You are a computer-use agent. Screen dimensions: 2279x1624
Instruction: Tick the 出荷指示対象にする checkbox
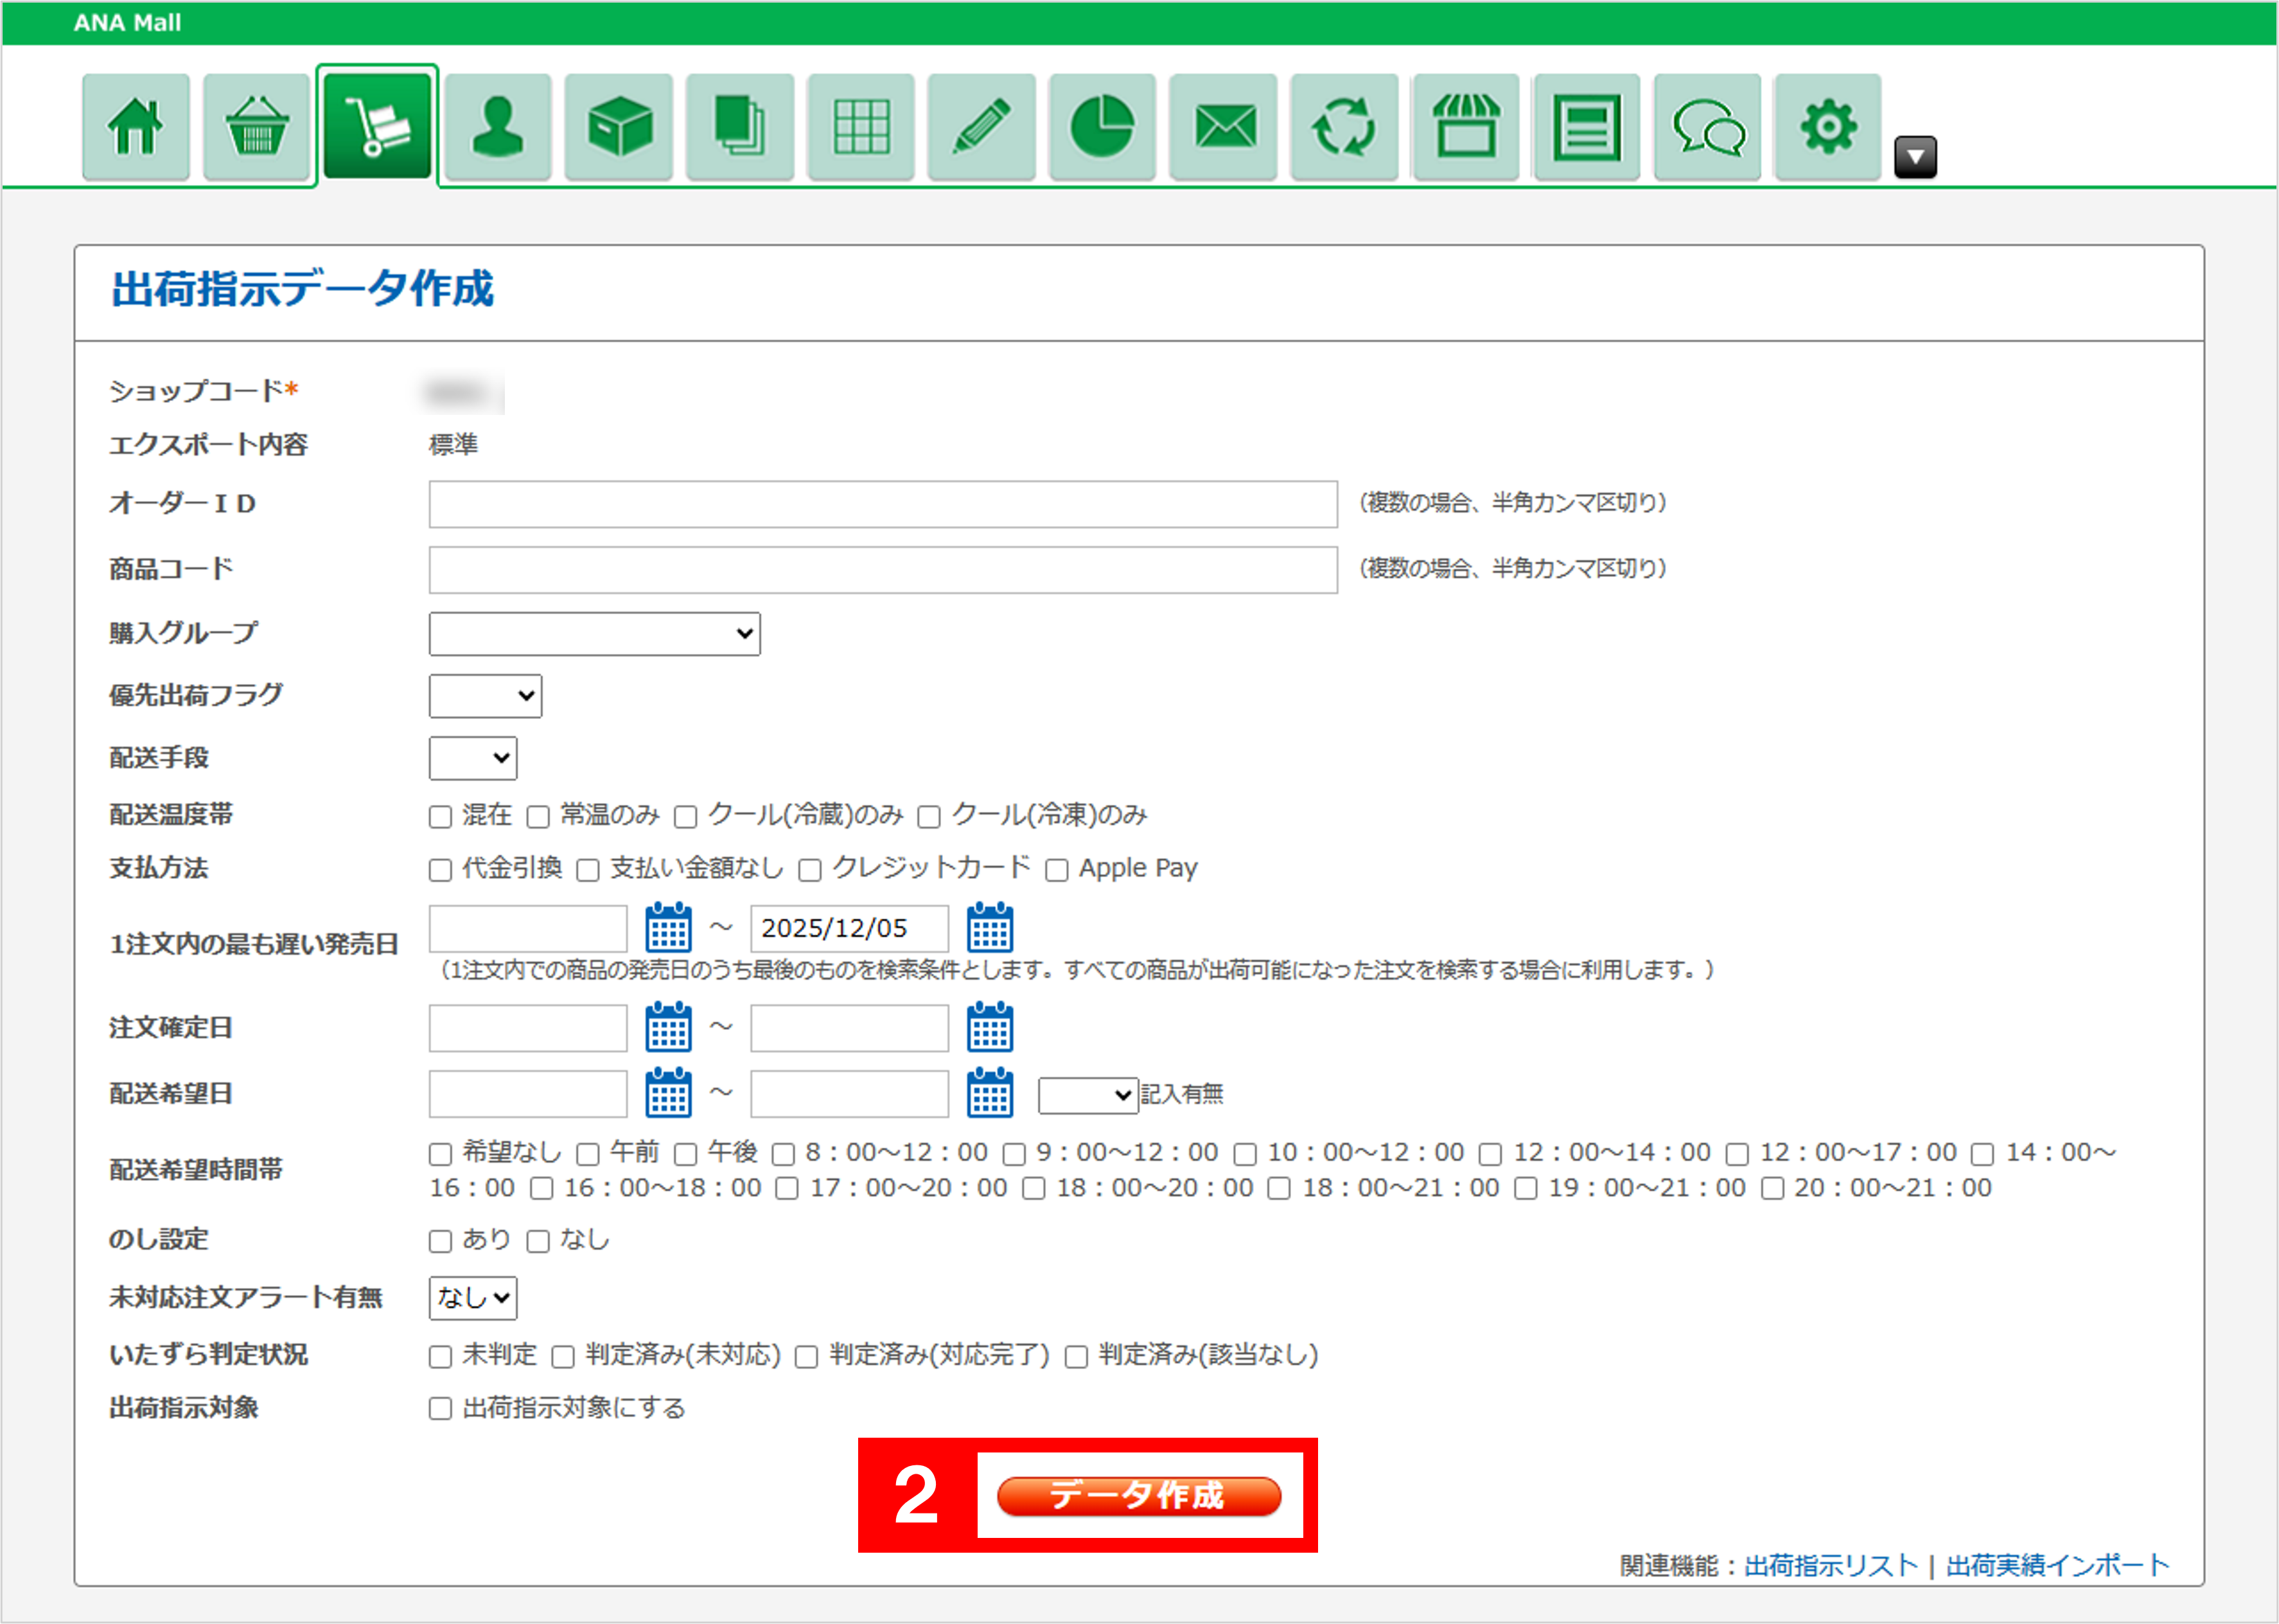[440, 1409]
